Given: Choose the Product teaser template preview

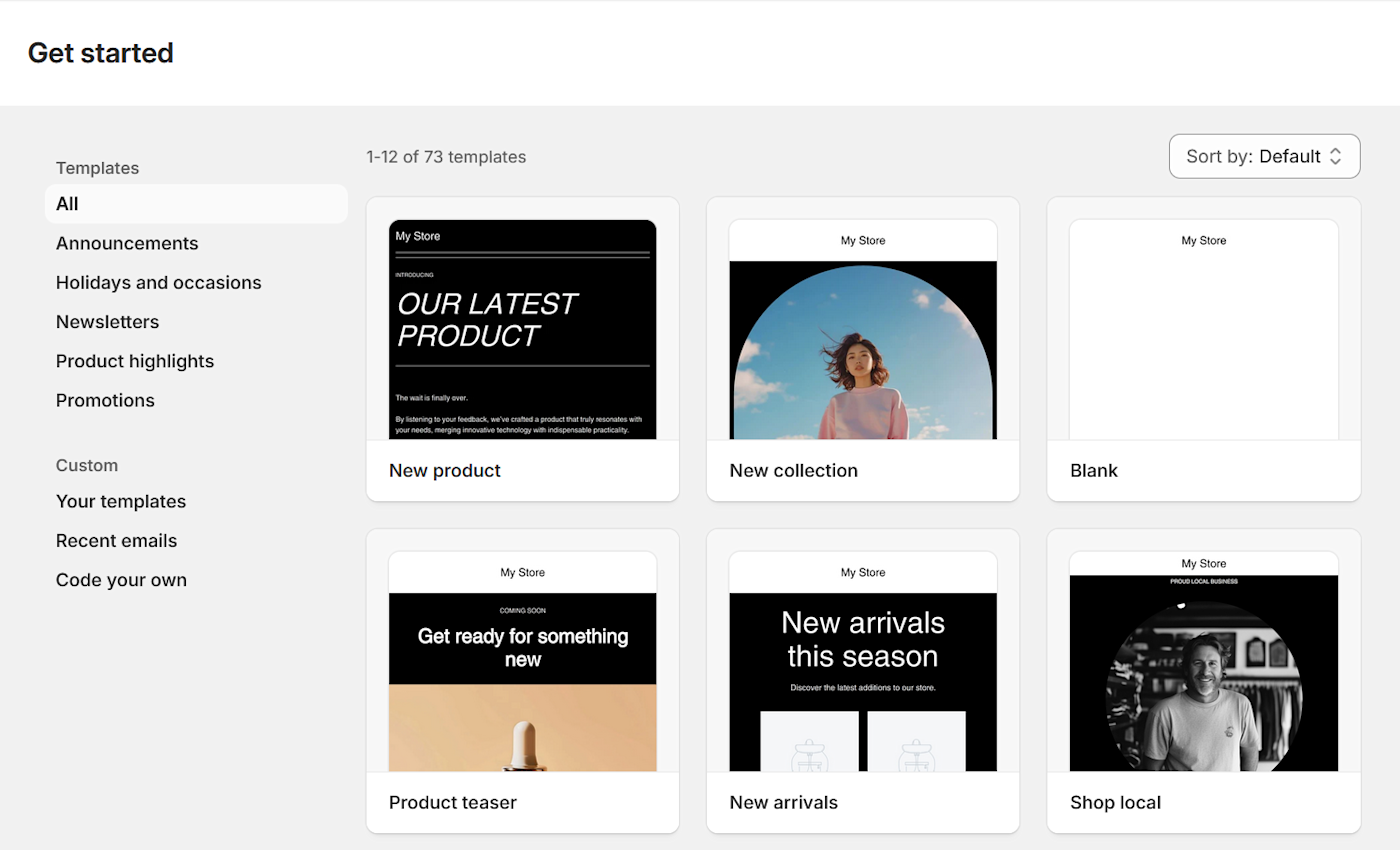Looking at the screenshot, I should pos(523,661).
